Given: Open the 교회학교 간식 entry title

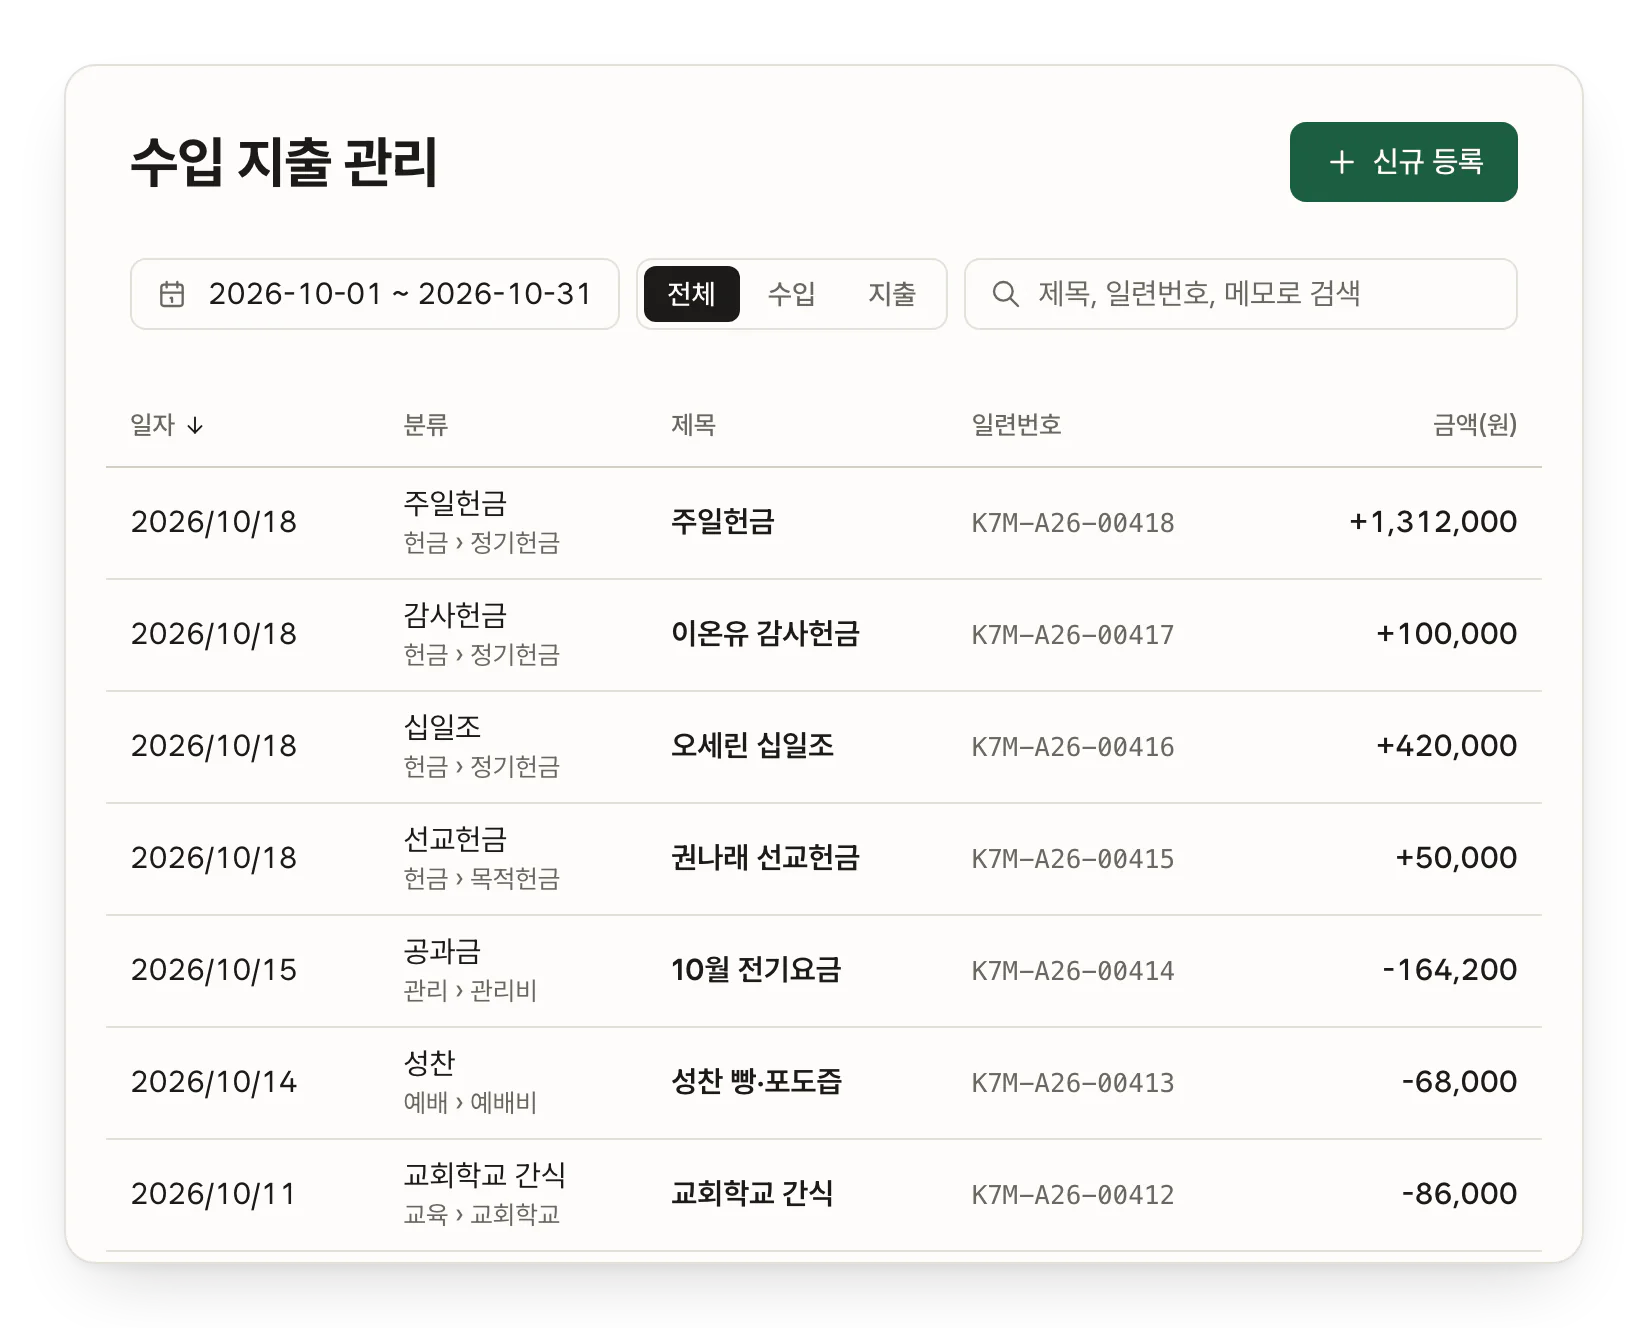Looking at the screenshot, I should tap(752, 1194).
